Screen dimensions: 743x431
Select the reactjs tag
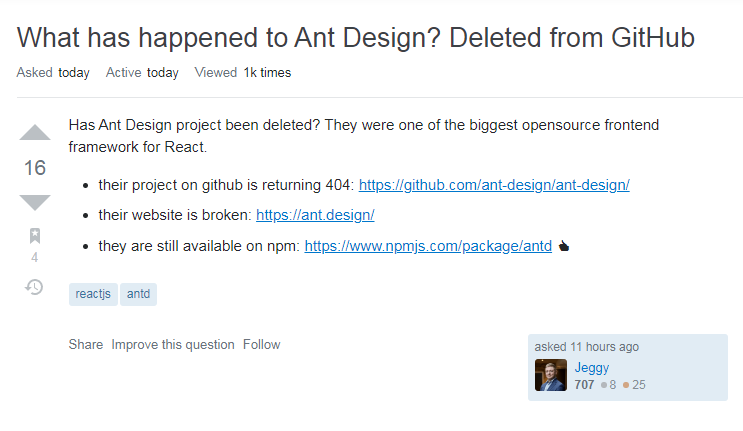point(93,294)
